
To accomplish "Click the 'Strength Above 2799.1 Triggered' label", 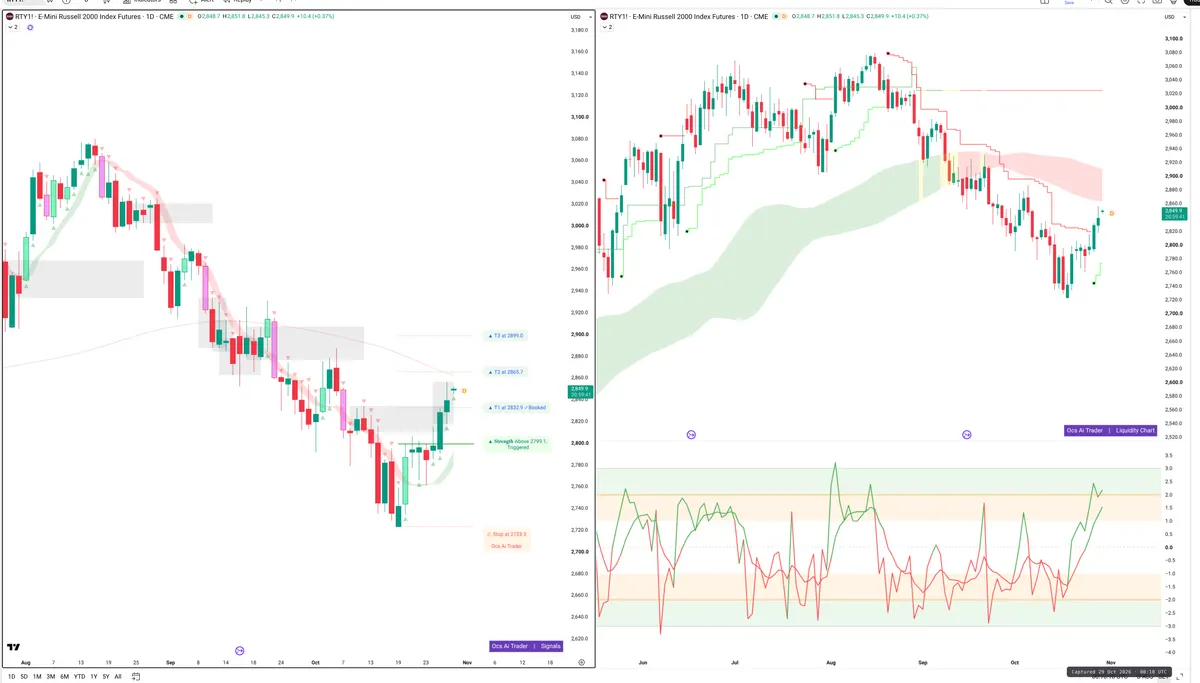I will click(x=517, y=444).
